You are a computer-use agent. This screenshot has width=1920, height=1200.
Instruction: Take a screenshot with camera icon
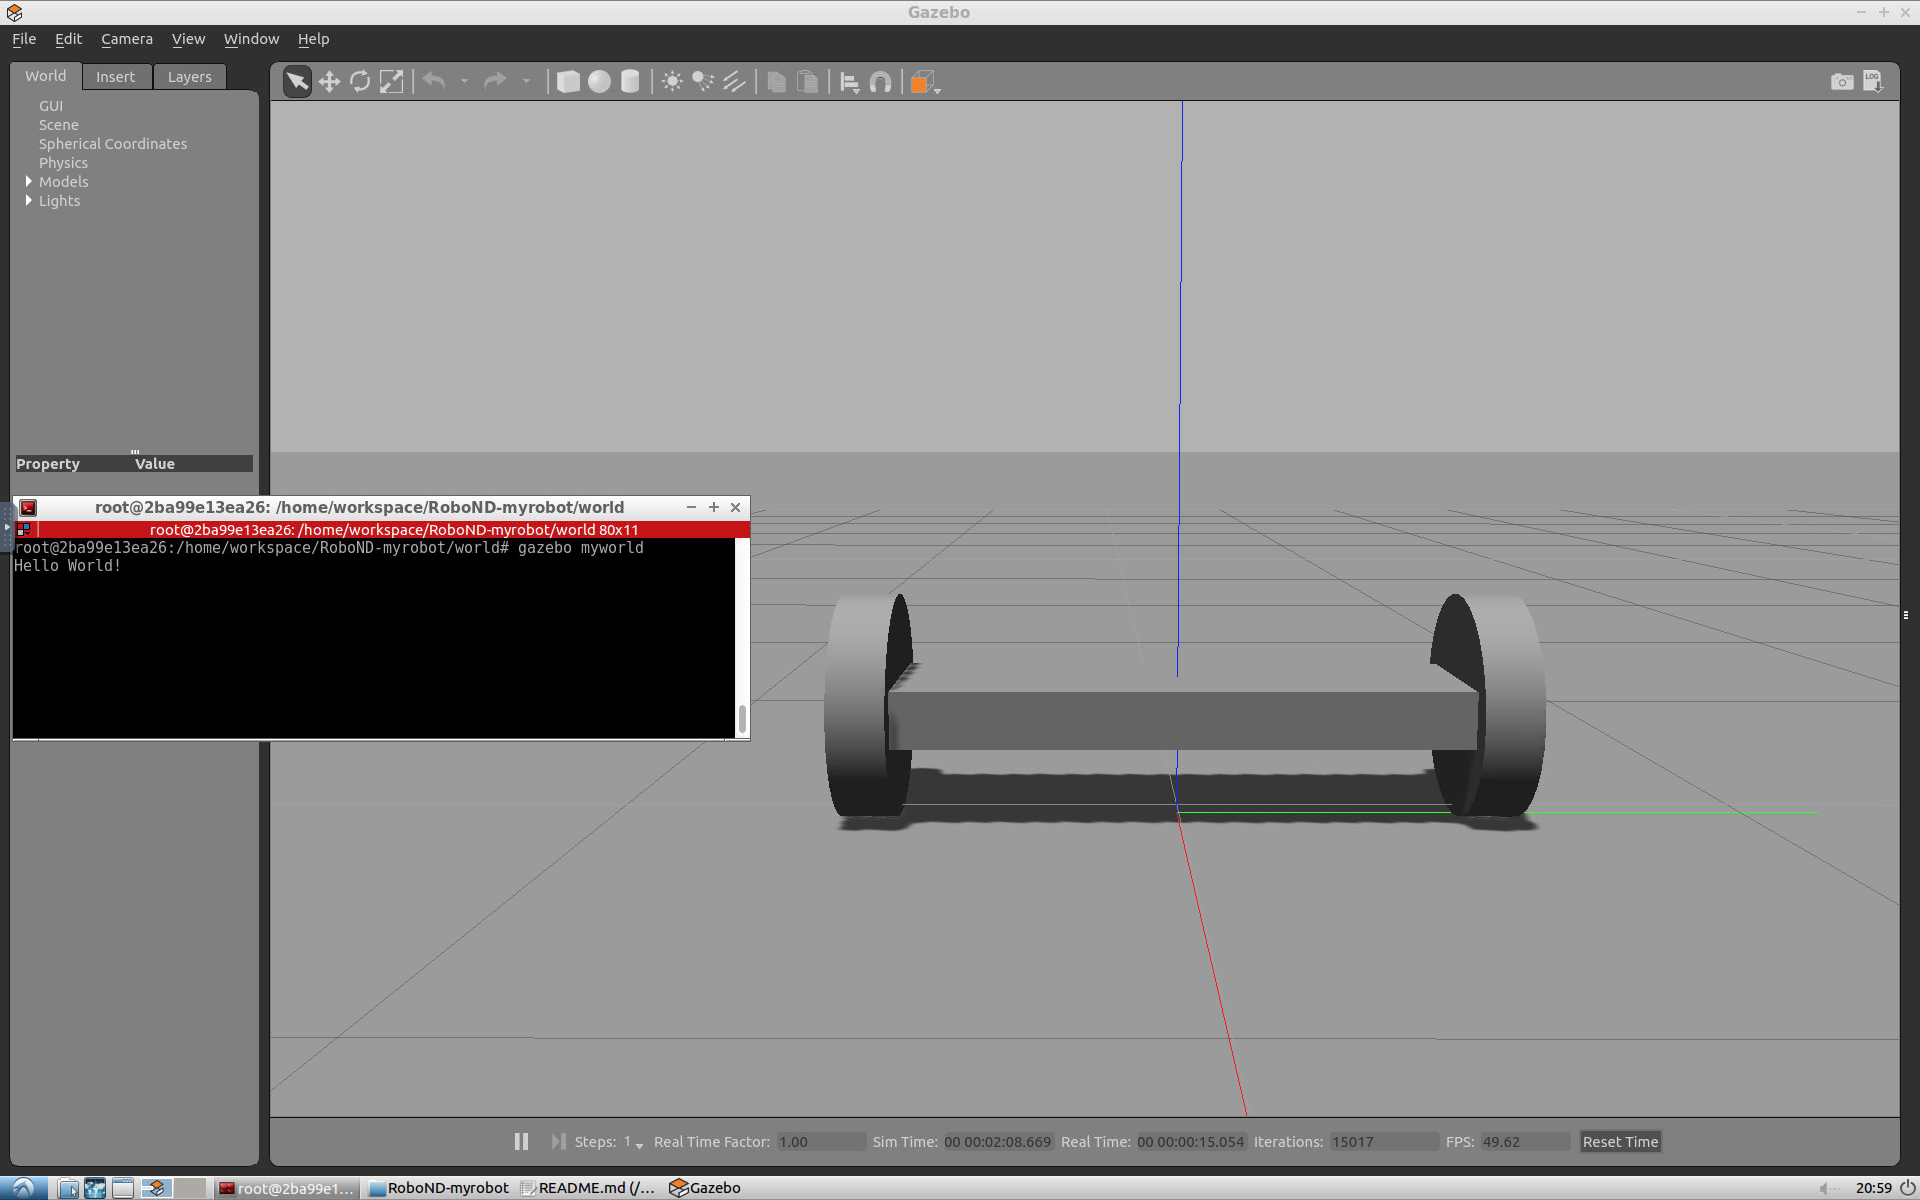[x=1841, y=82]
